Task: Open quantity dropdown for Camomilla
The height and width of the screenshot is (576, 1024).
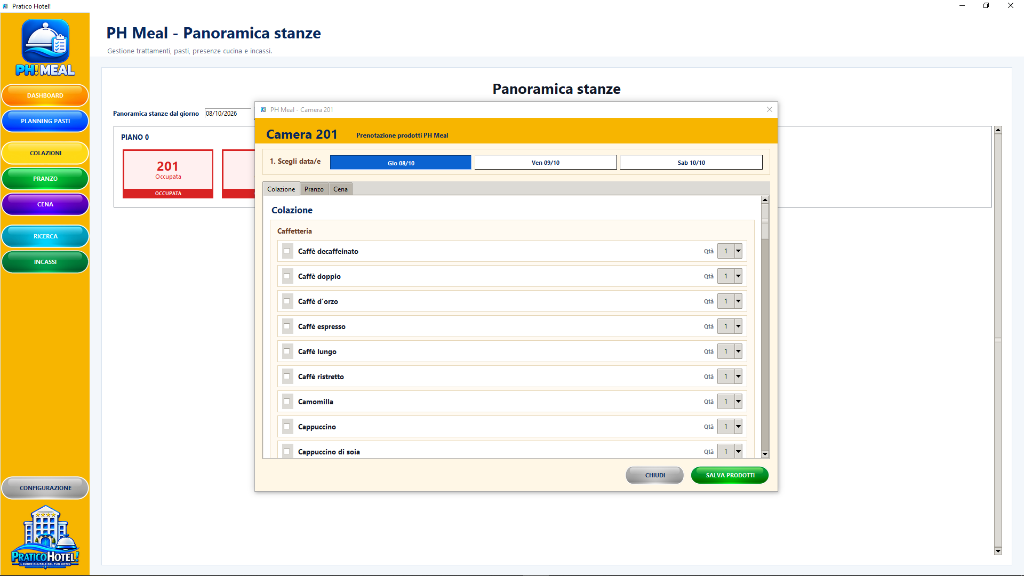Action: pyautogui.click(x=738, y=402)
